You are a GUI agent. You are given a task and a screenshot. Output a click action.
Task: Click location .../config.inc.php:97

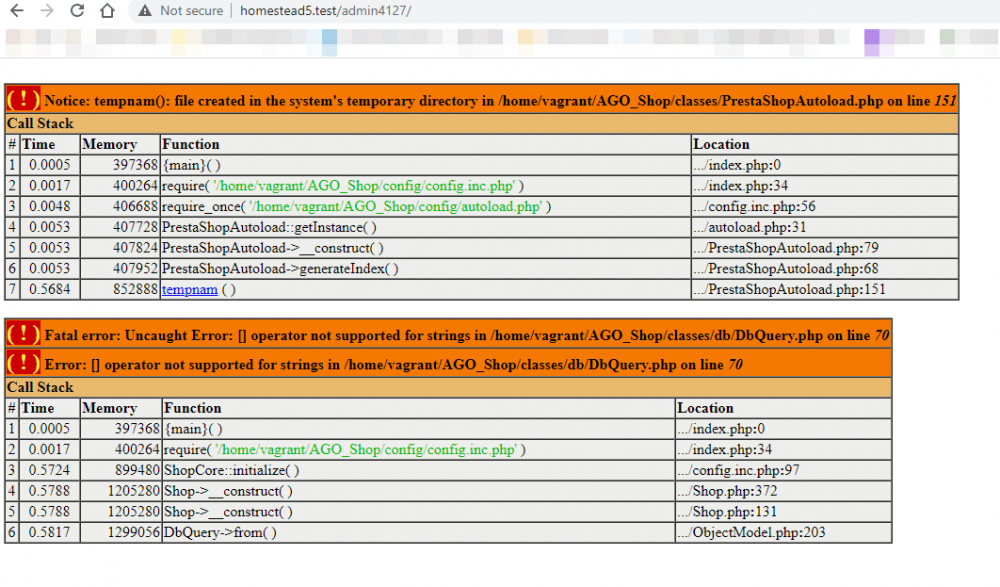point(738,470)
